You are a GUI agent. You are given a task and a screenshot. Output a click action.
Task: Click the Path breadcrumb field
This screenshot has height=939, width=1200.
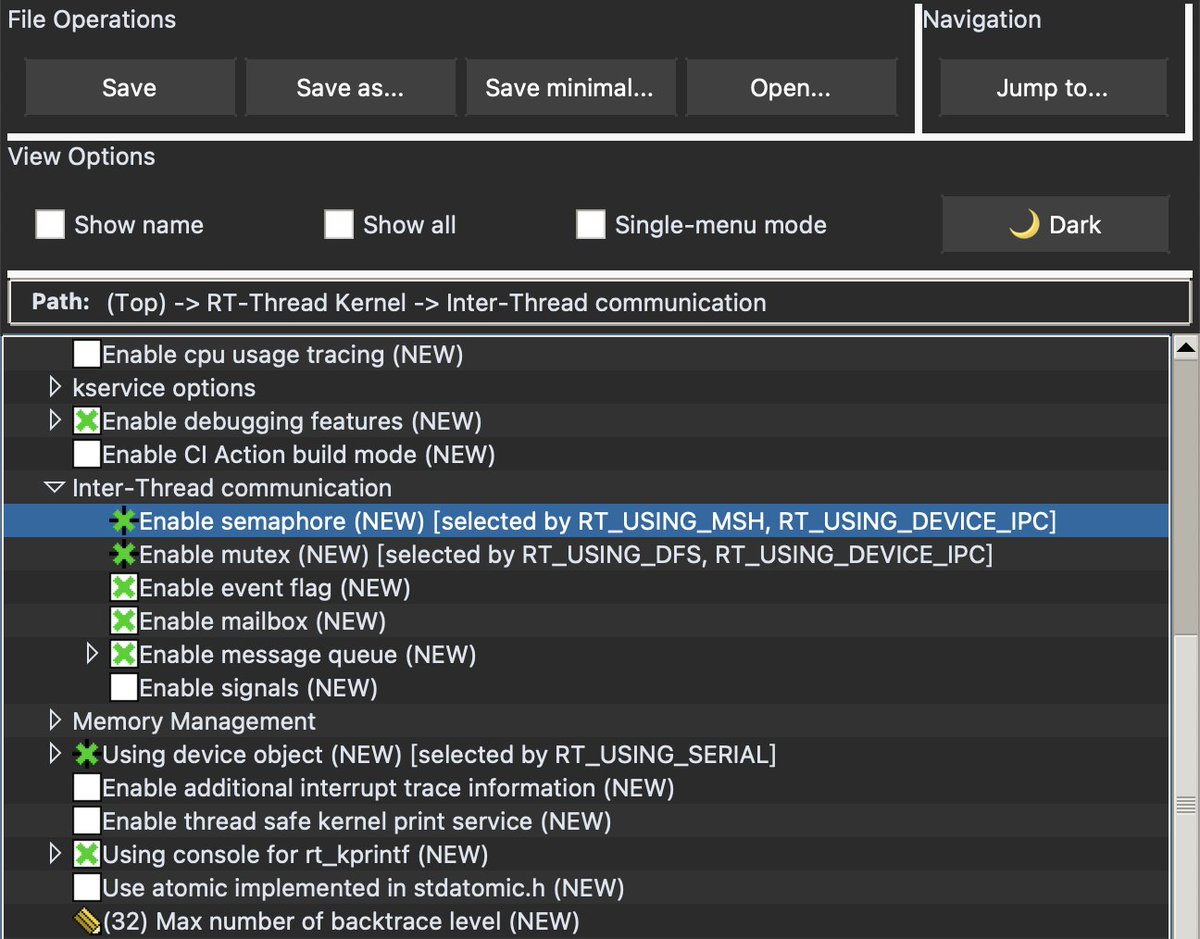pyautogui.click(x=599, y=303)
